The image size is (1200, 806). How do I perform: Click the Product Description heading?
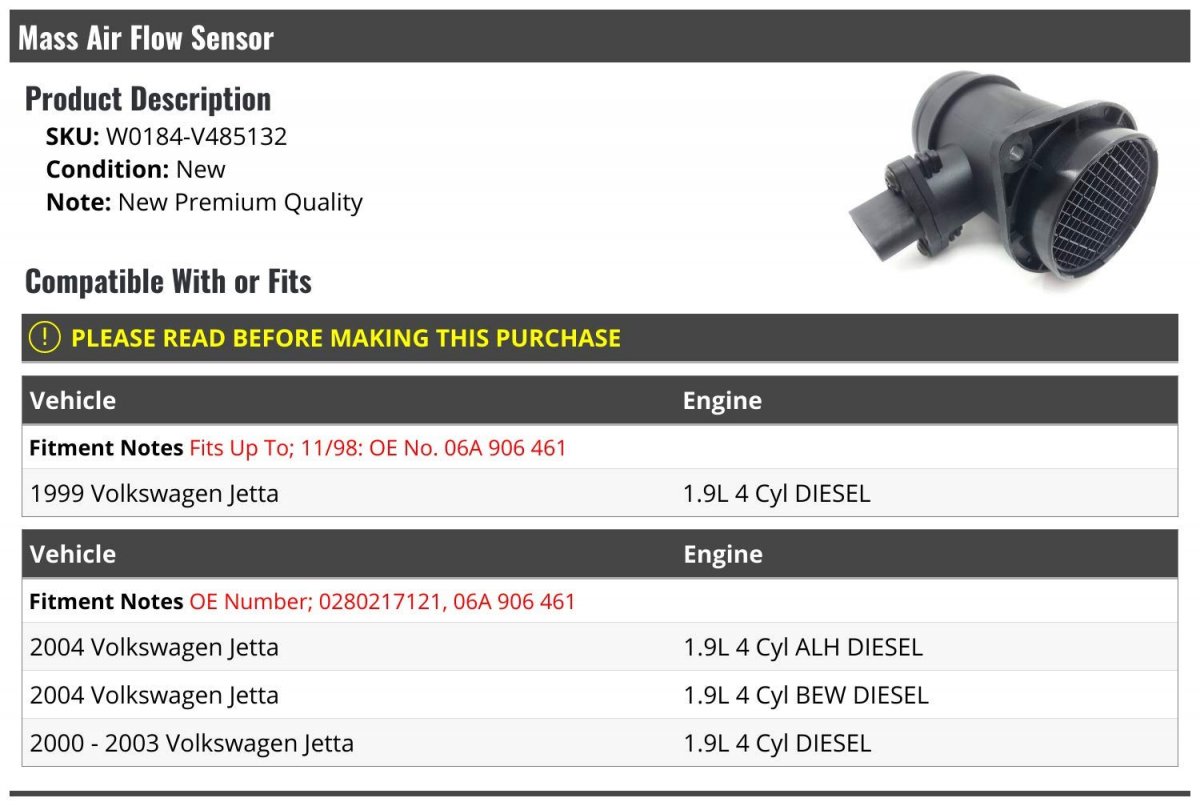(x=148, y=98)
